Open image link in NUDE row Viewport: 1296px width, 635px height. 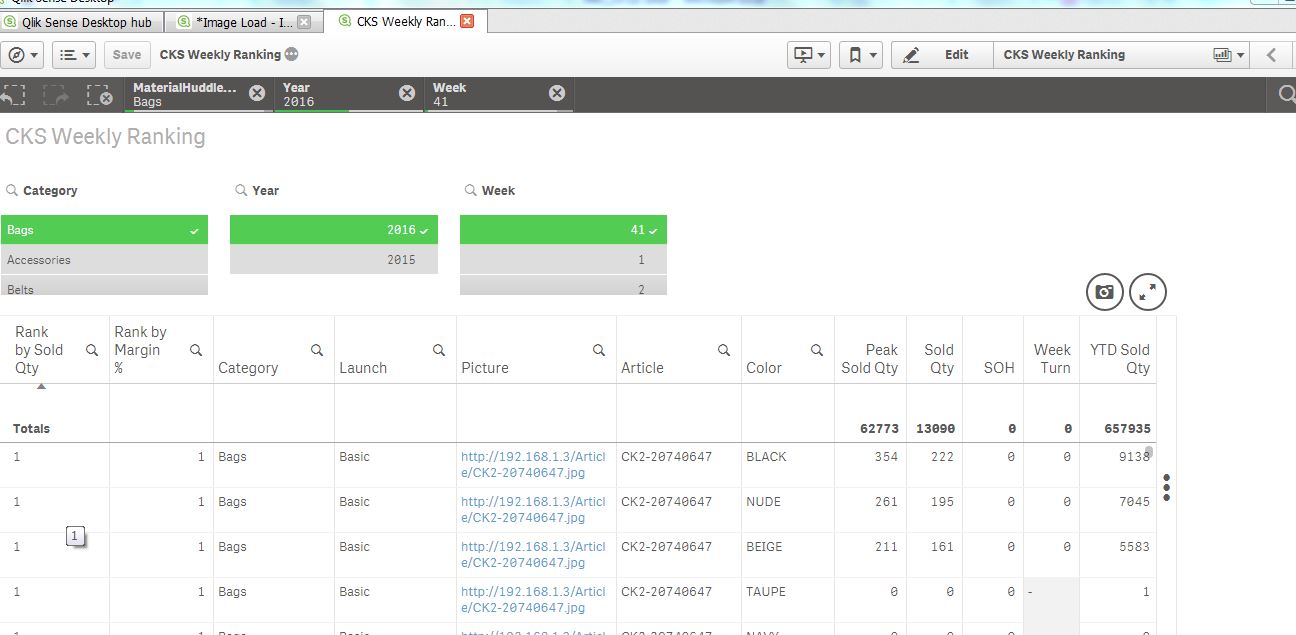tap(533, 510)
